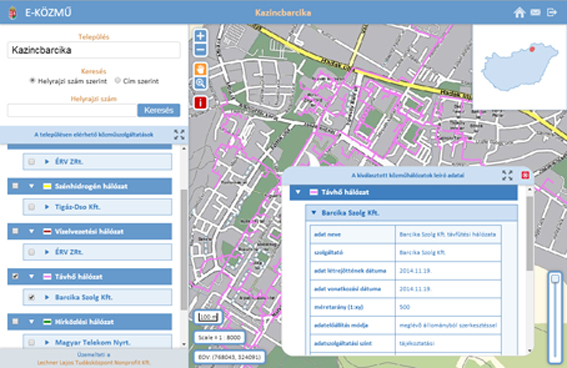Click the Keresés search button

click(x=159, y=110)
